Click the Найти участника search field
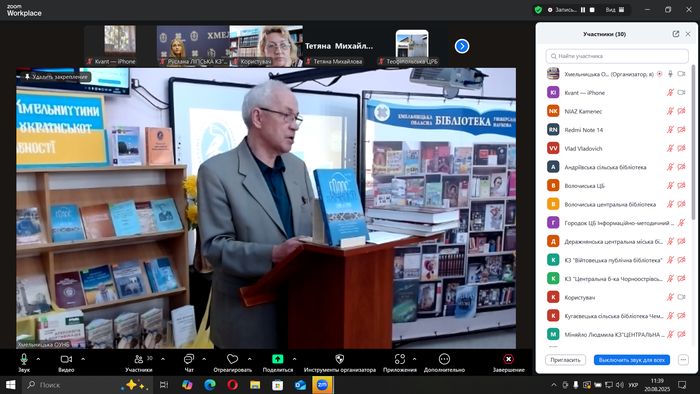 pos(617,56)
